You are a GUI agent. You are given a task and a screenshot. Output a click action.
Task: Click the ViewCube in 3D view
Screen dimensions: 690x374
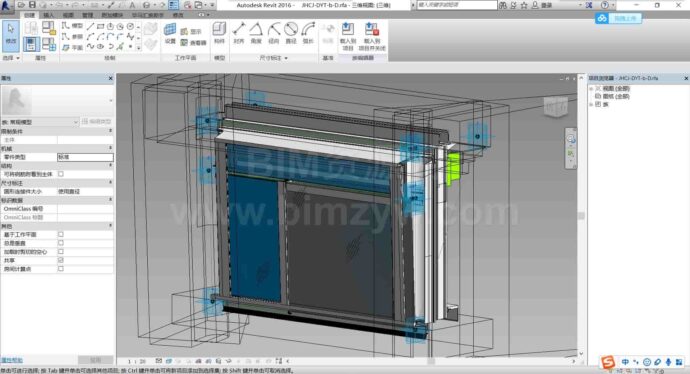click(555, 106)
